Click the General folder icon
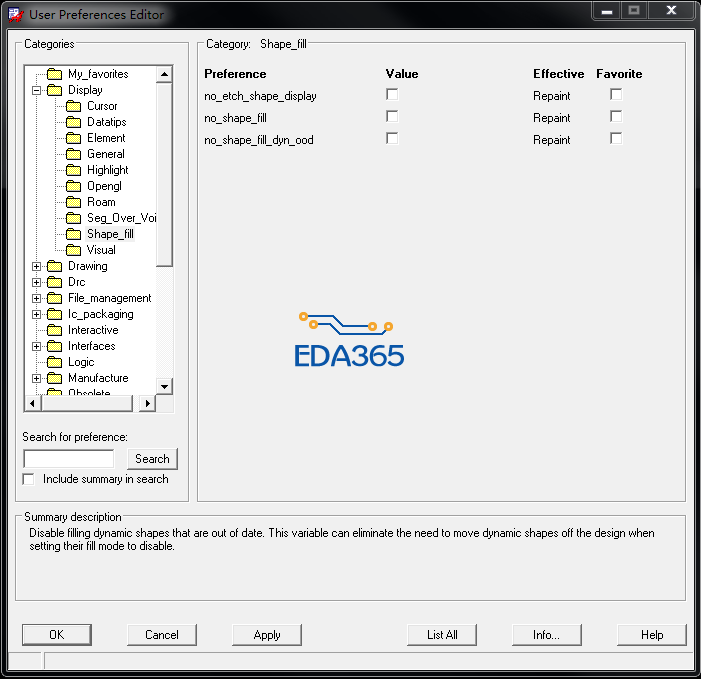Viewport: 701px width, 679px height. click(73, 154)
